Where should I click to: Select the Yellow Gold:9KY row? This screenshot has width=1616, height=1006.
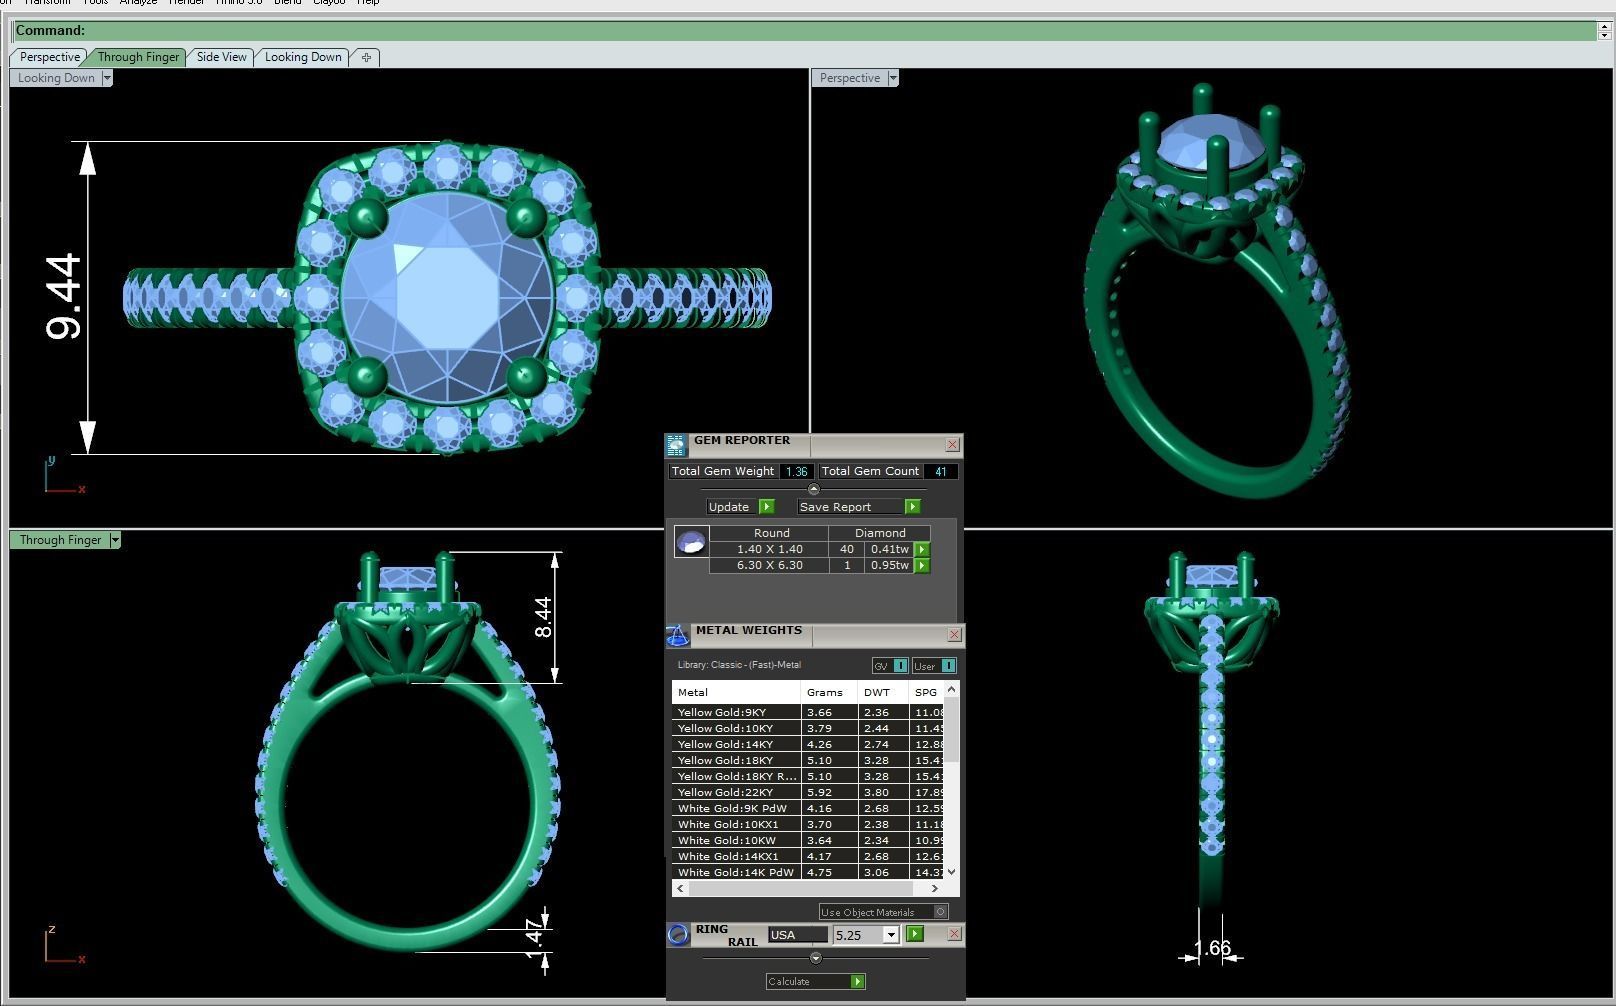click(x=808, y=713)
